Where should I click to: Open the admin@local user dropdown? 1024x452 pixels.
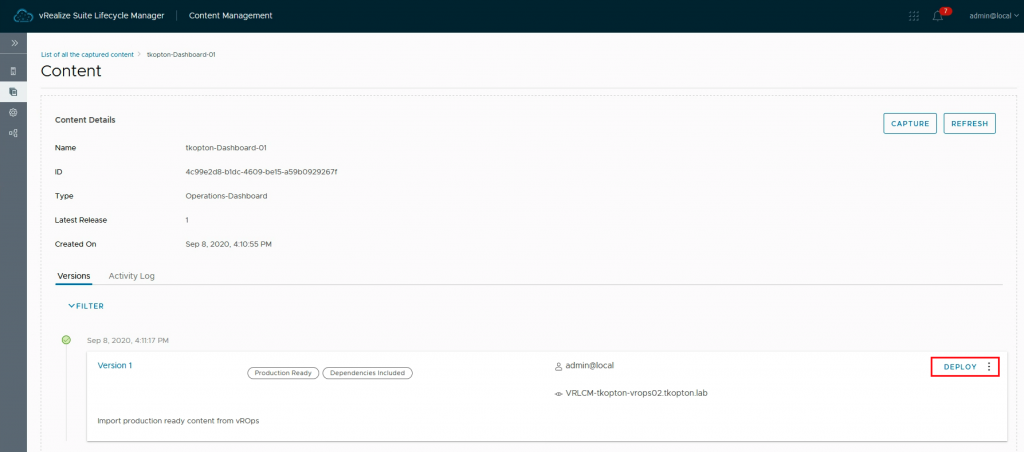point(993,16)
